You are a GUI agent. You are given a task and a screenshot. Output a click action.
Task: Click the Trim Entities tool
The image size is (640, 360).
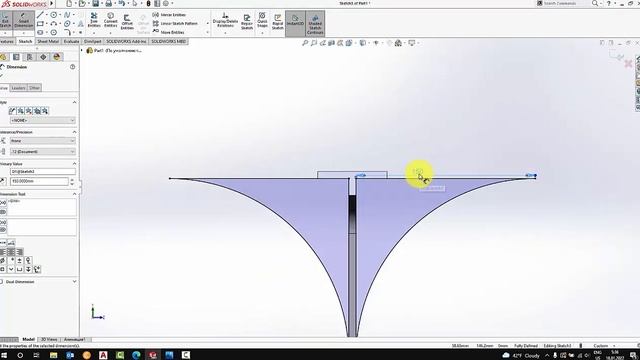pos(94,20)
